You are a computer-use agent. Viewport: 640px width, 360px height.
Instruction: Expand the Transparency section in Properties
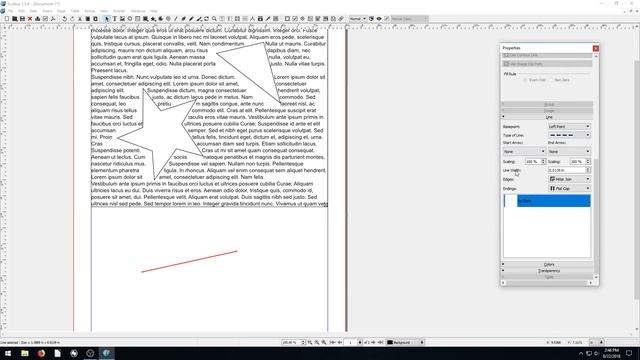(x=547, y=271)
